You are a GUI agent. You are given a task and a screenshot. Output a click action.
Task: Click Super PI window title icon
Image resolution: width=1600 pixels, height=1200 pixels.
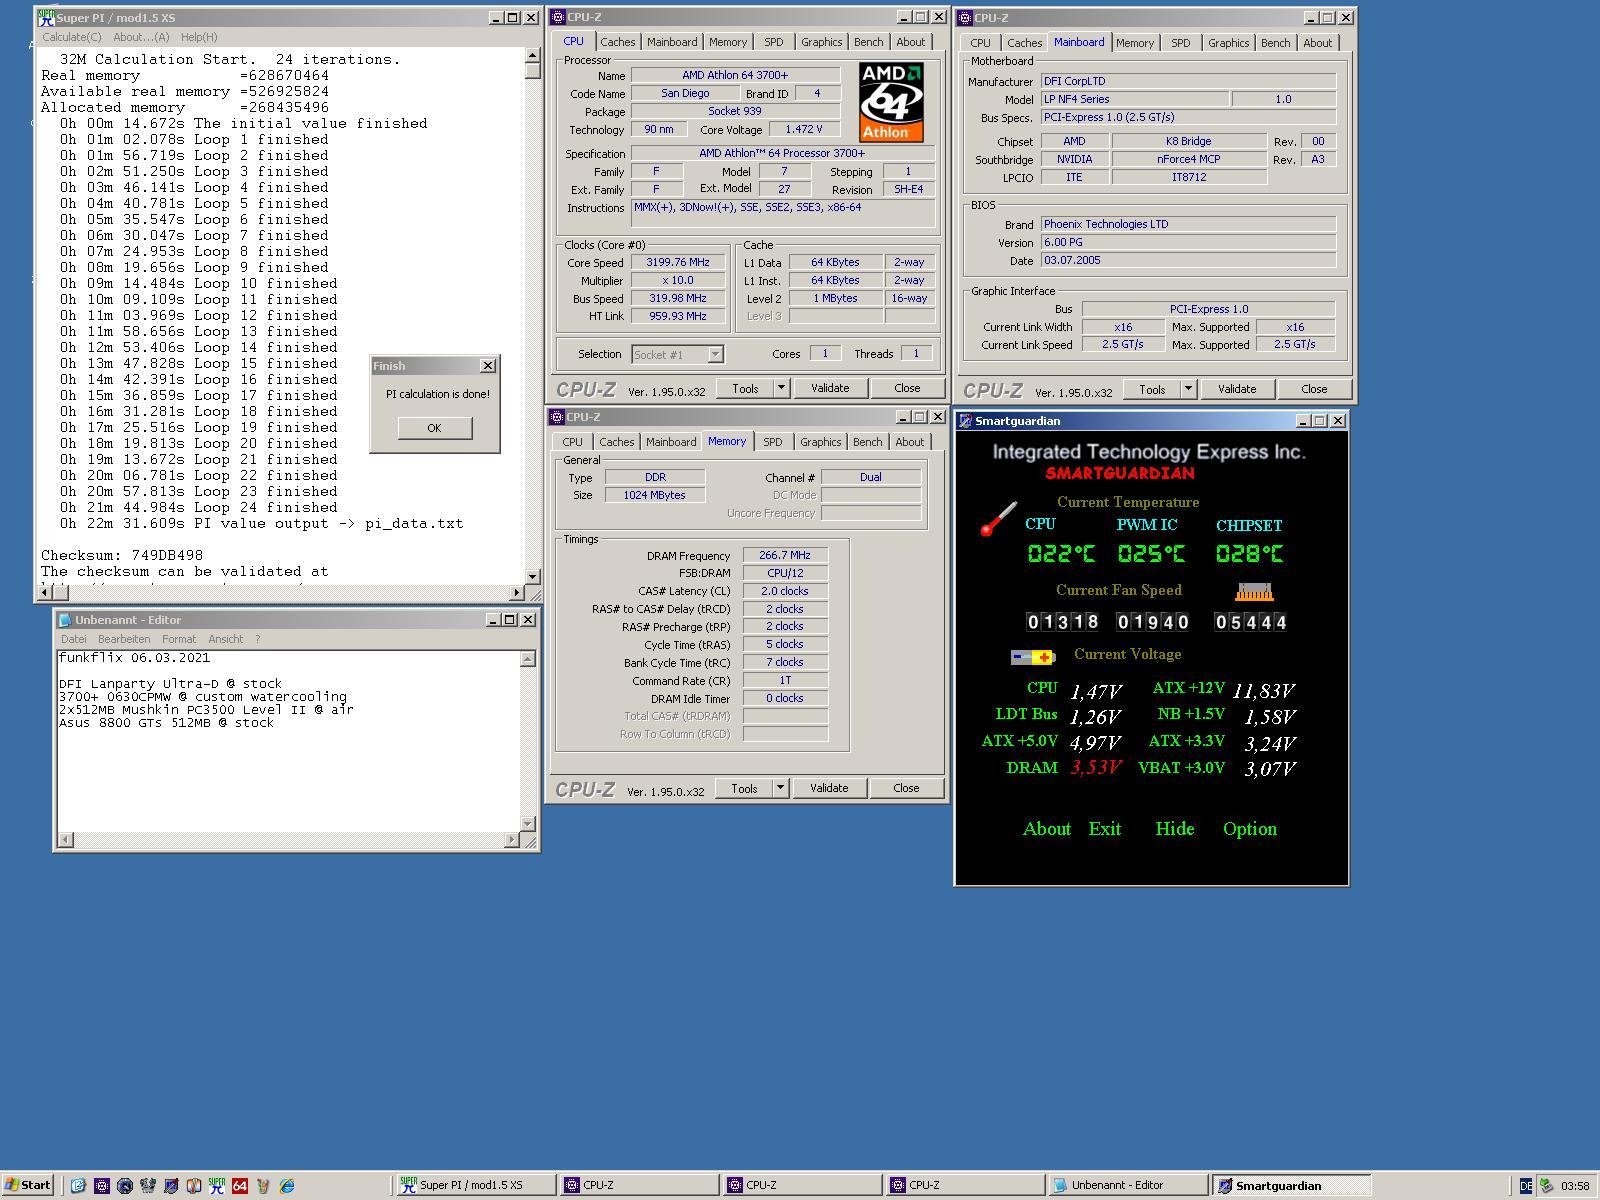[46, 18]
